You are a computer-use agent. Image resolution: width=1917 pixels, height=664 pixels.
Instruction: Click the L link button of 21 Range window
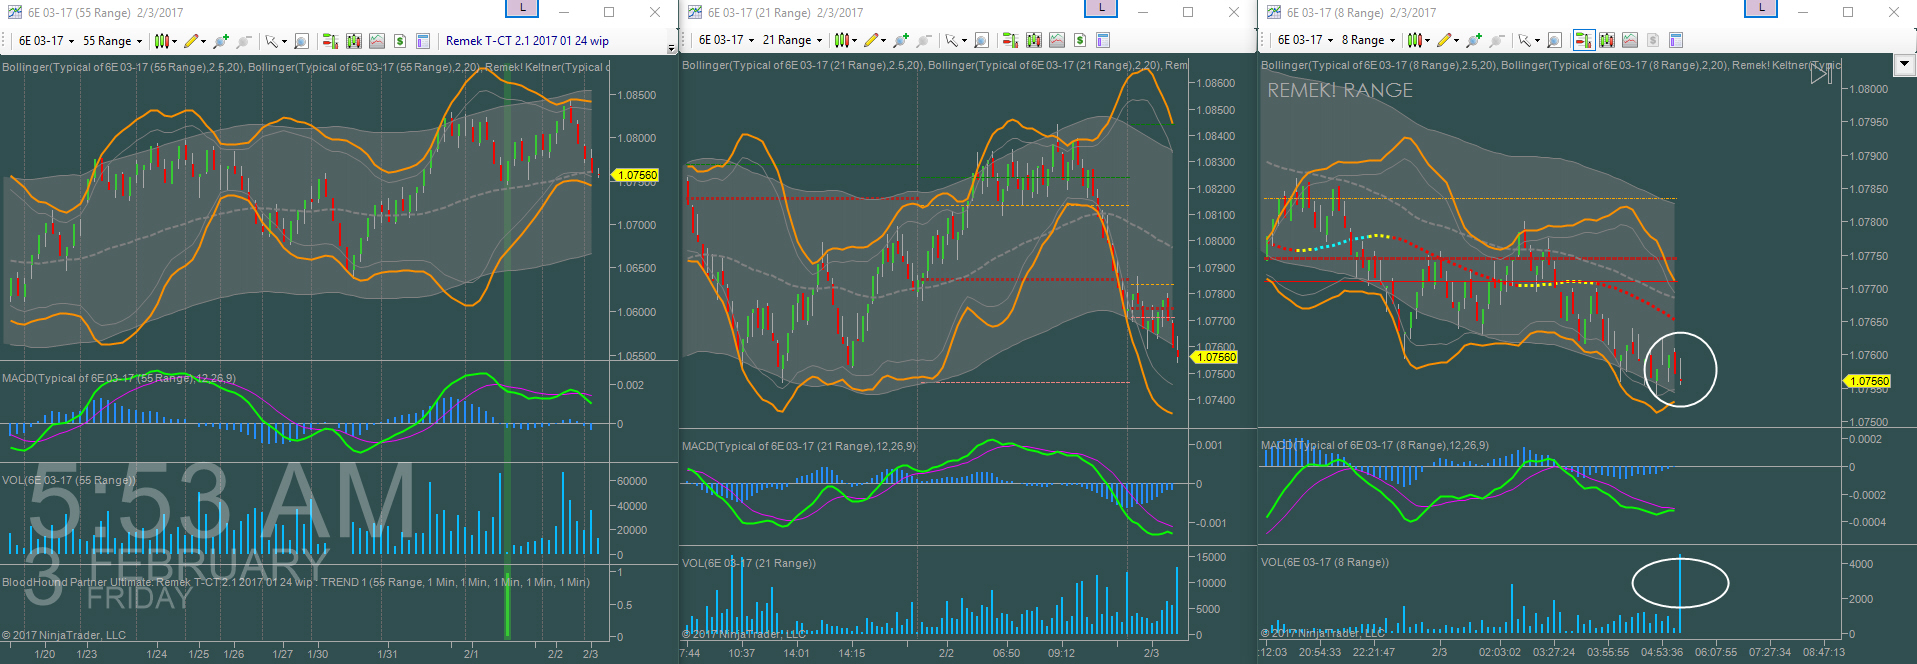1102,8
